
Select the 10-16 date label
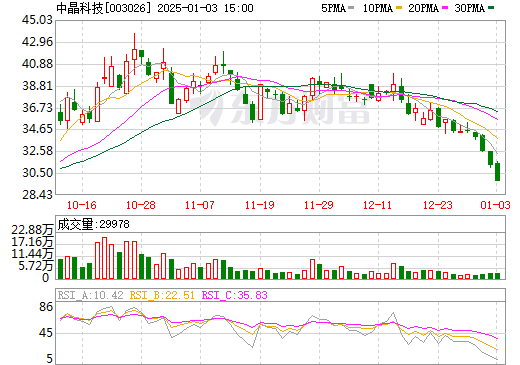tap(82, 205)
